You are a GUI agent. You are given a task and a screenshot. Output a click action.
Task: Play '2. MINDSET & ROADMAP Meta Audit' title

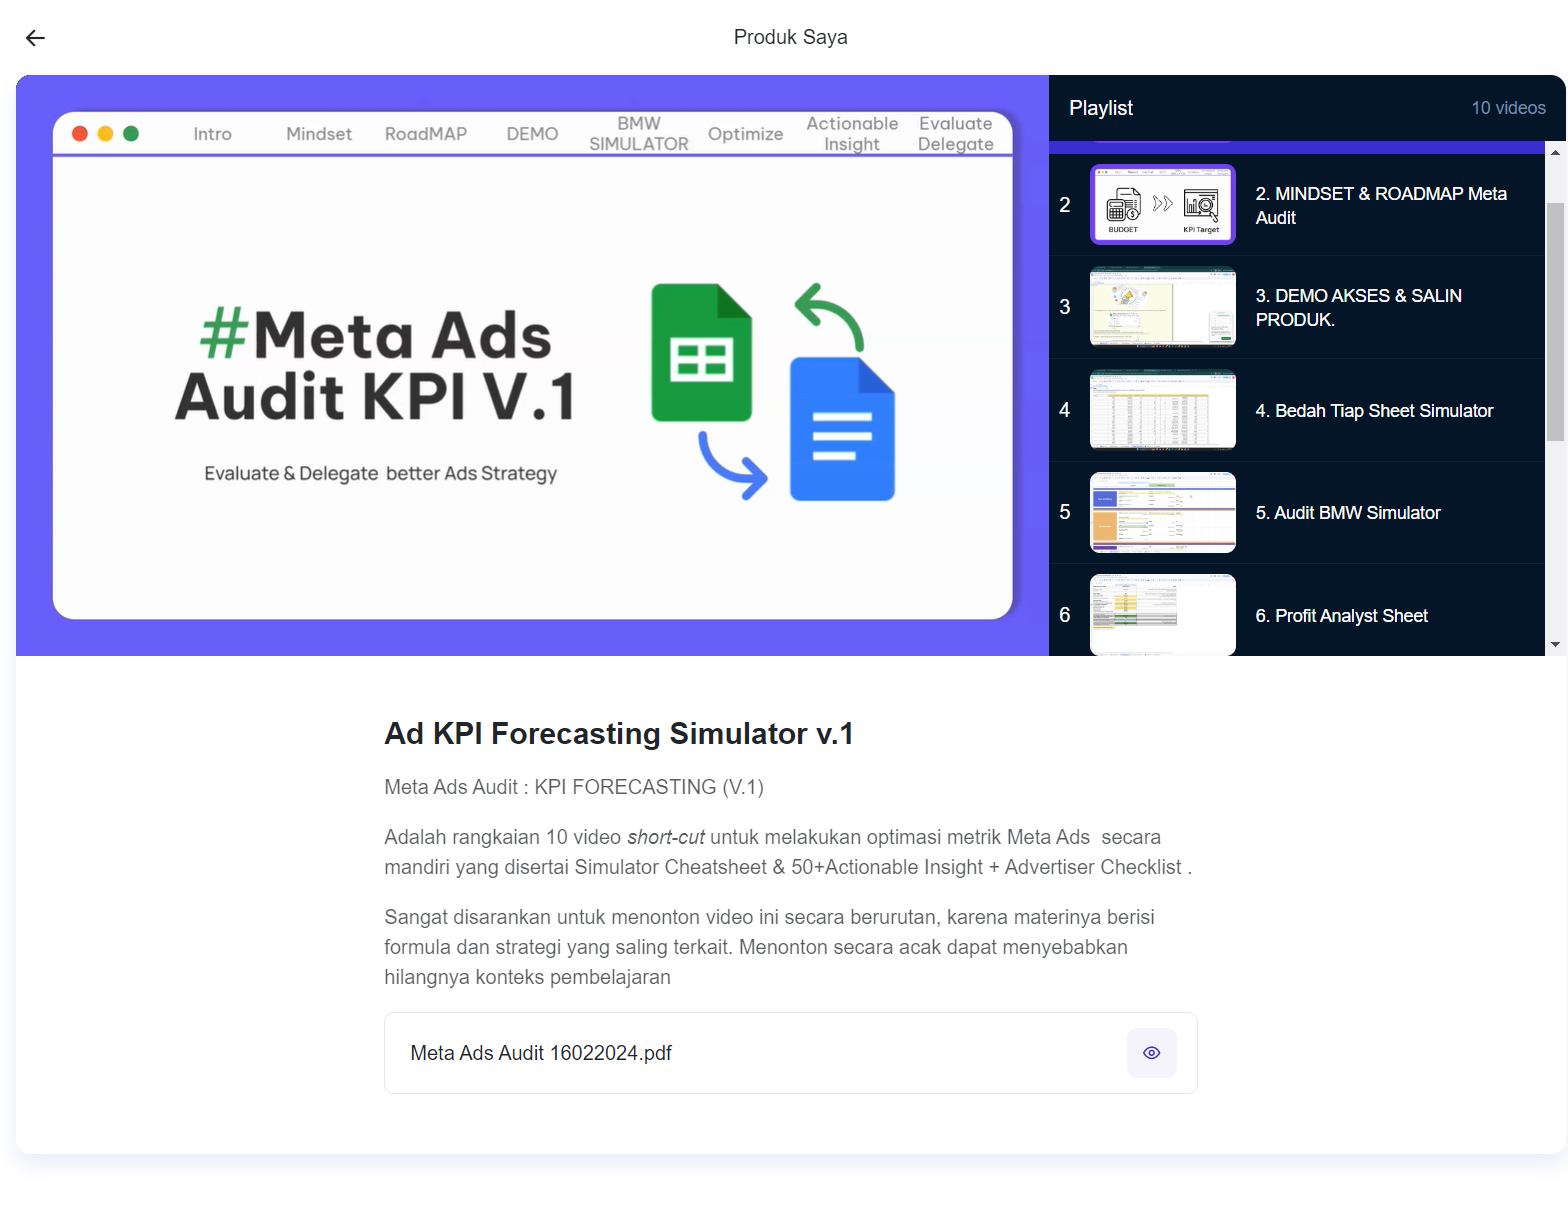click(1381, 206)
